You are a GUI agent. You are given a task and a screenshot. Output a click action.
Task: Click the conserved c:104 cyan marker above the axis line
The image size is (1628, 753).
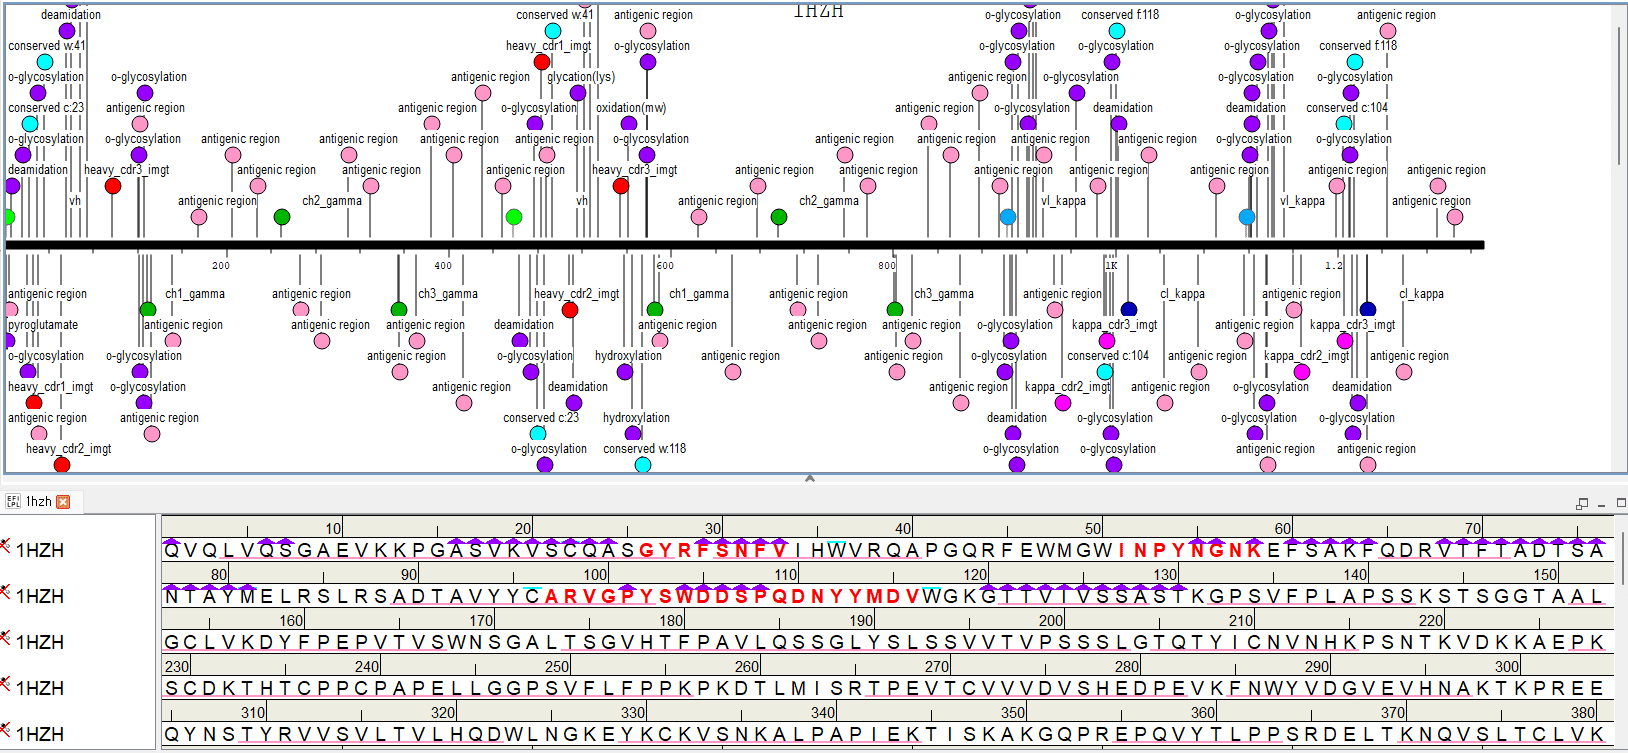1344,124
